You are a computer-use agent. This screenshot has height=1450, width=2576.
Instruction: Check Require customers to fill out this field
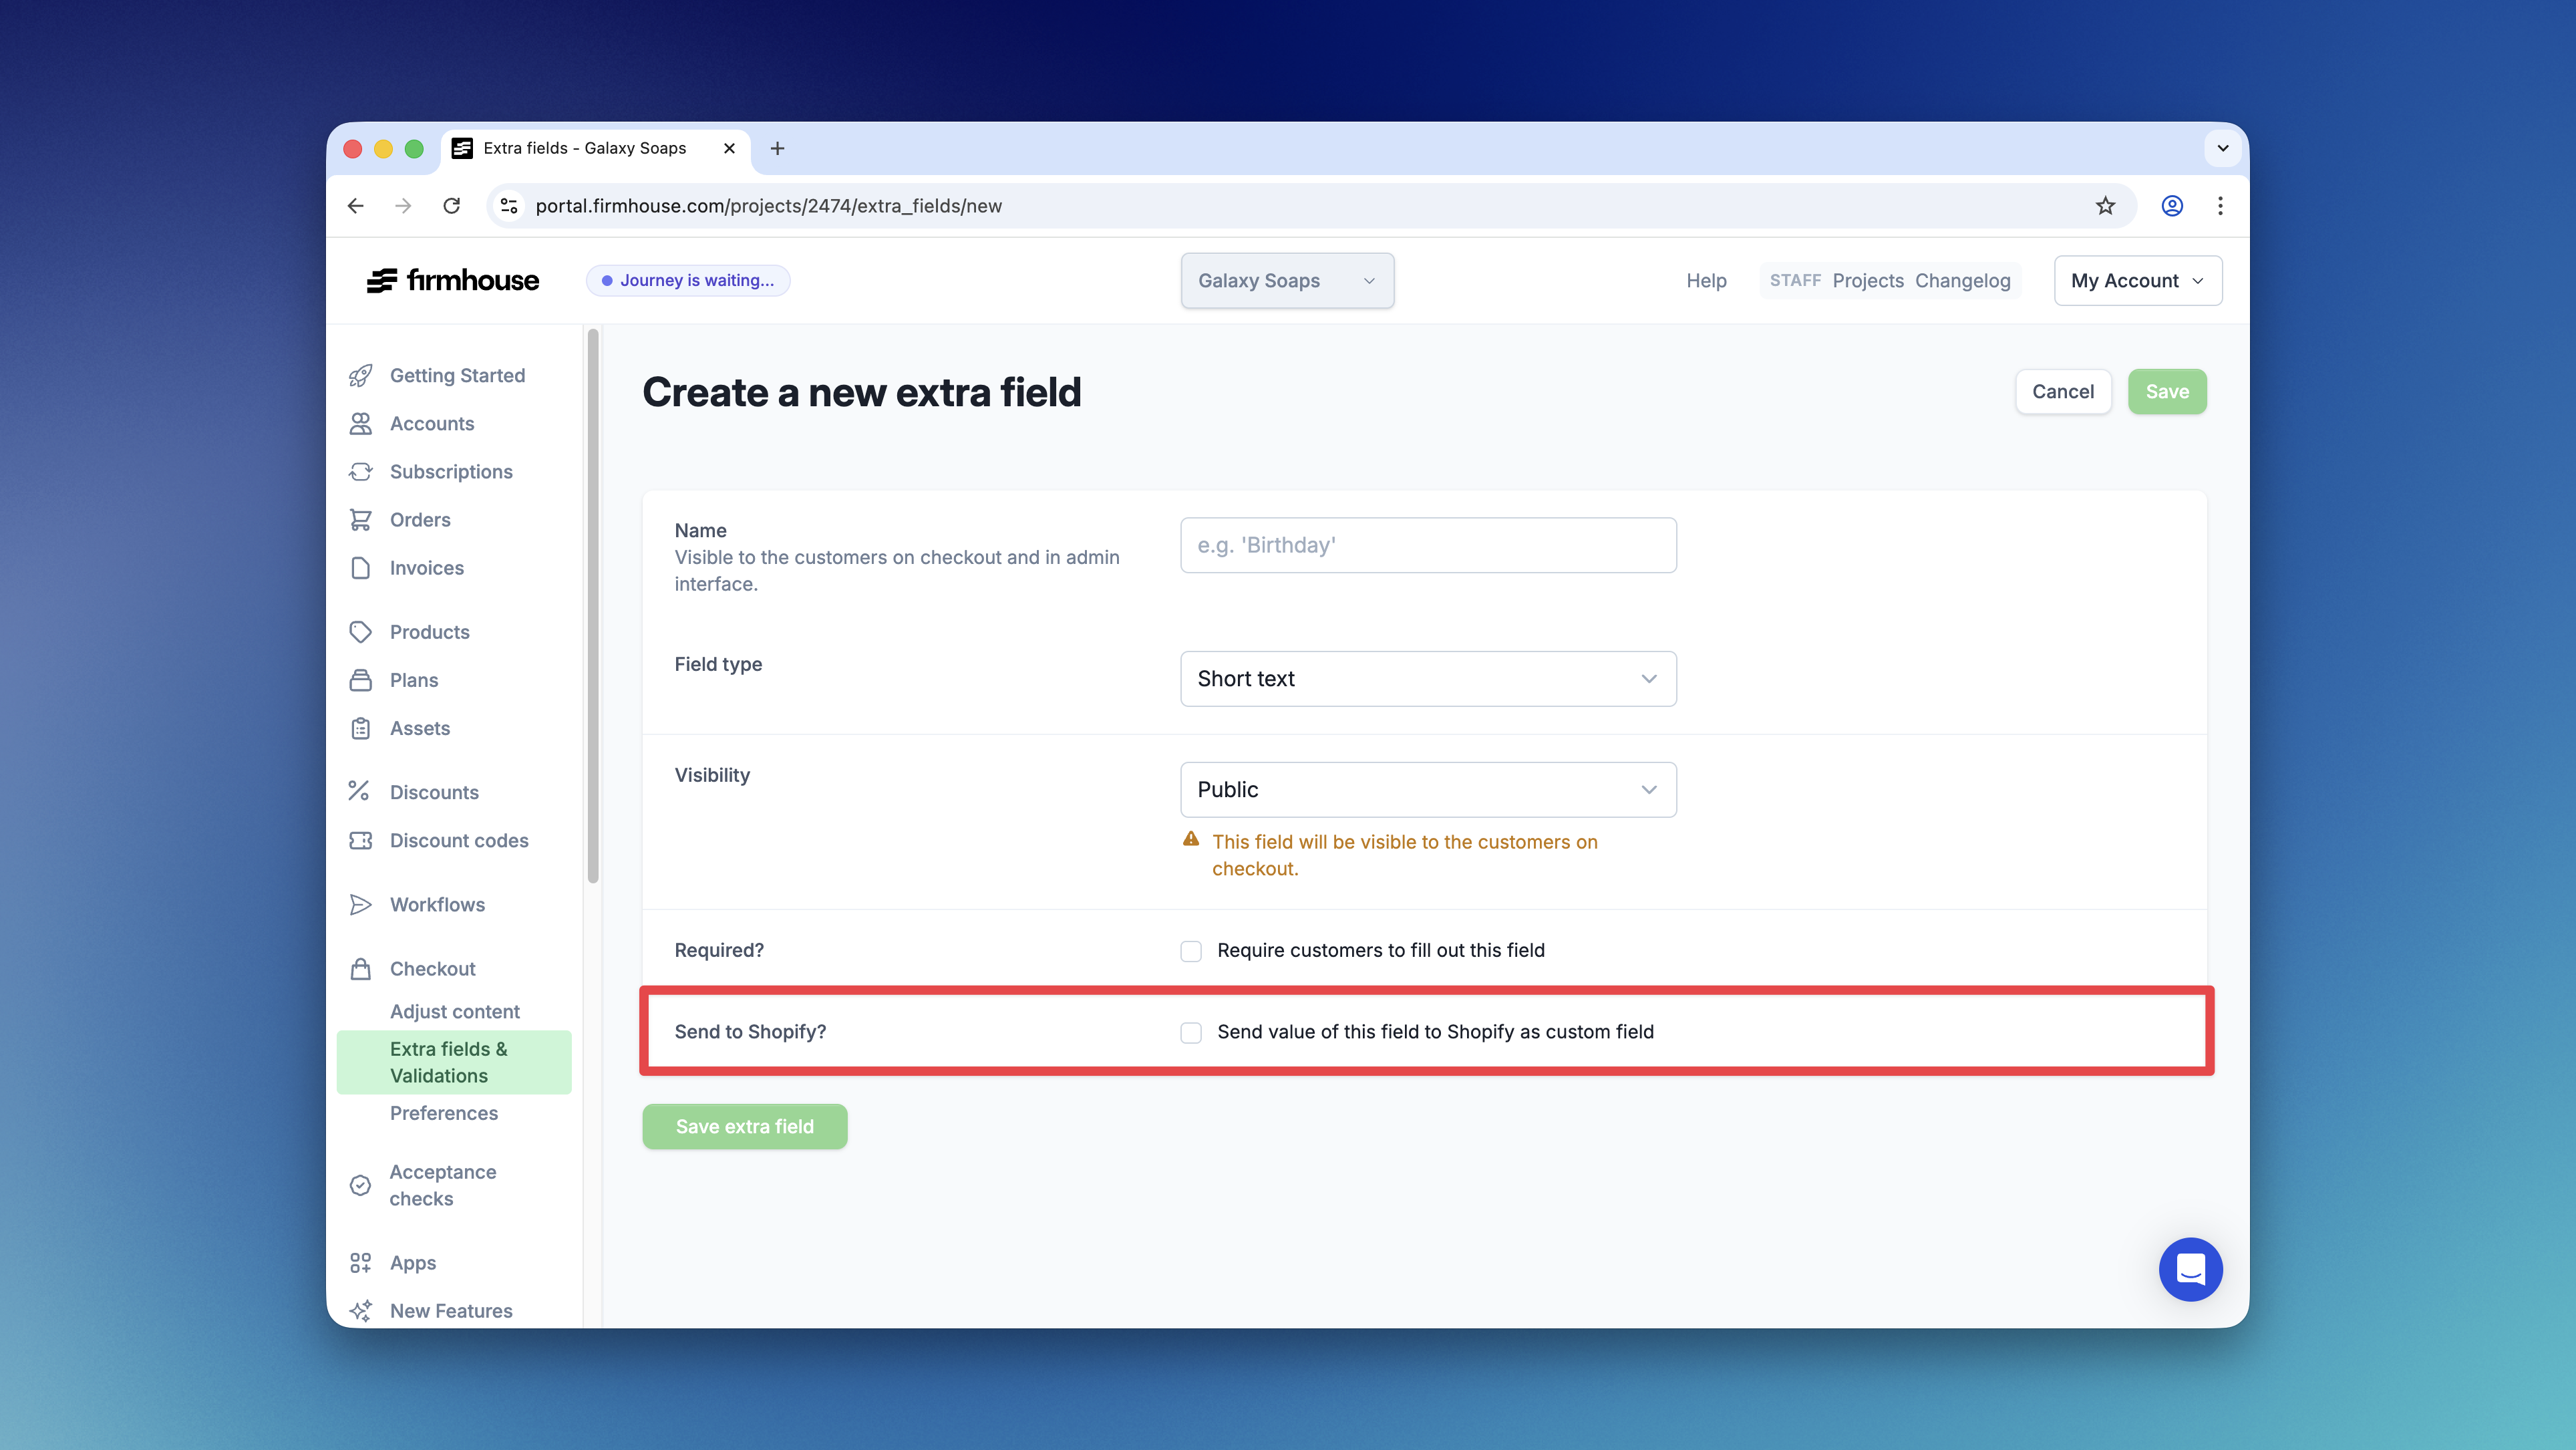pos(1191,950)
